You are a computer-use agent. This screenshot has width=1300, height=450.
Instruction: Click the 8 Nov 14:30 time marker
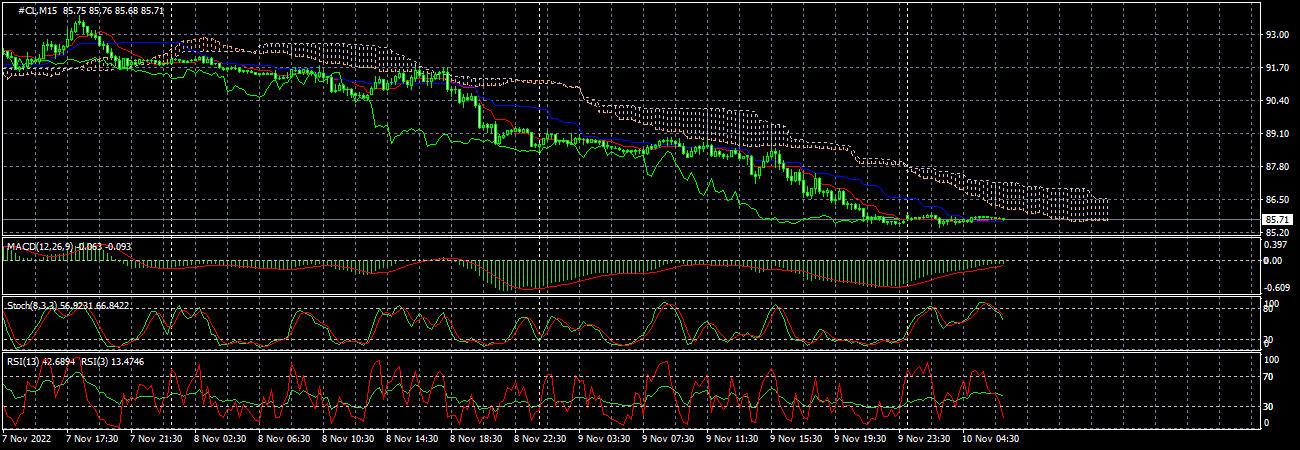click(x=413, y=438)
